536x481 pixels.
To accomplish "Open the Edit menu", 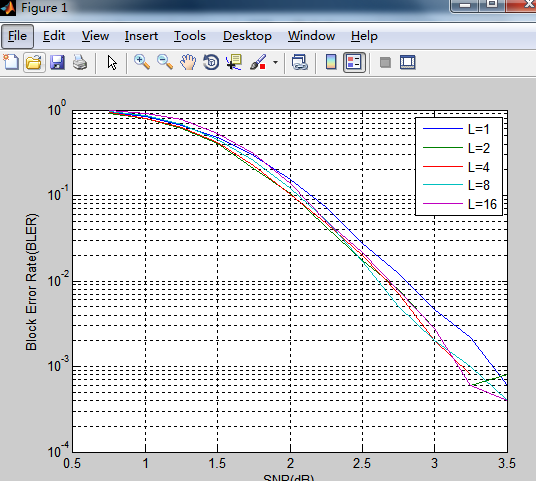I will pos(54,36).
